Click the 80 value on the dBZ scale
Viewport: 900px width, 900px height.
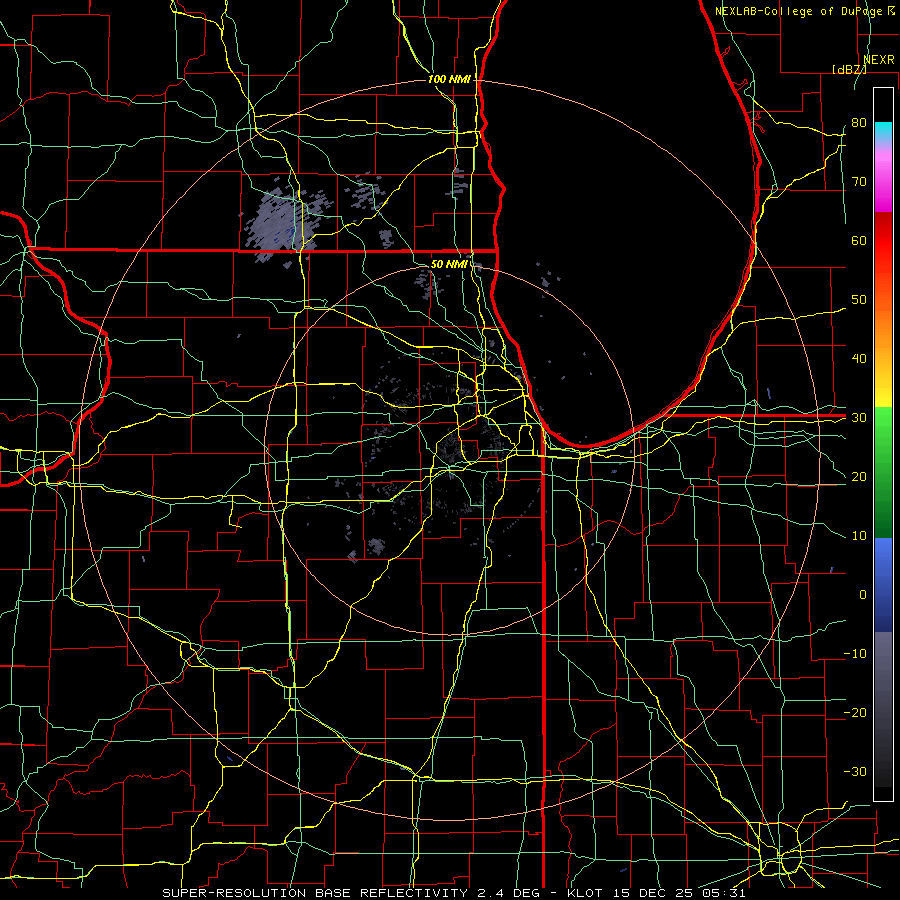(859, 123)
